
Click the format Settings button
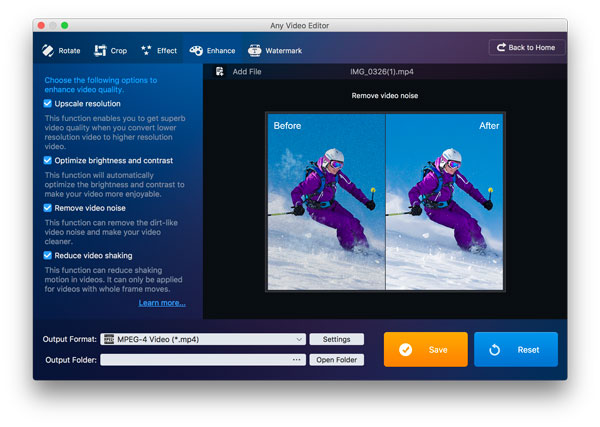pos(336,339)
